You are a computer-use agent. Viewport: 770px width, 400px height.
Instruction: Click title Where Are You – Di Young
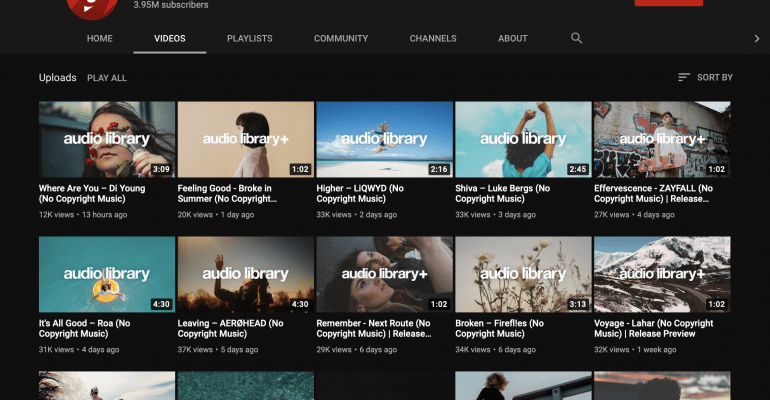click(x=92, y=193)
